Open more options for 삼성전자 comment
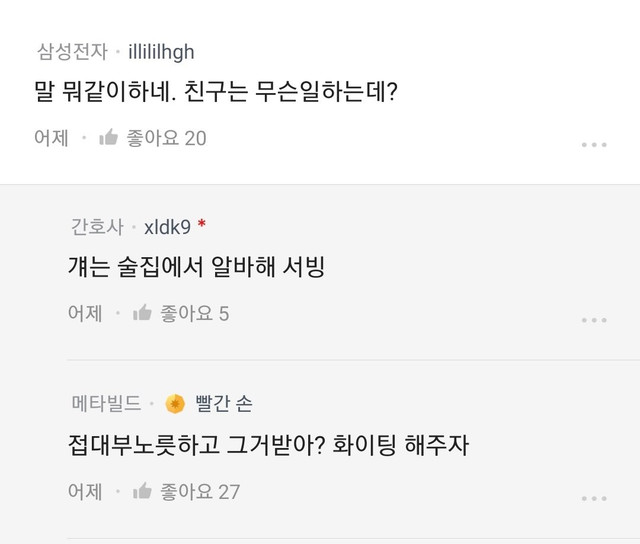This screenshot has width=640, height=544. (x=594, y=144)
